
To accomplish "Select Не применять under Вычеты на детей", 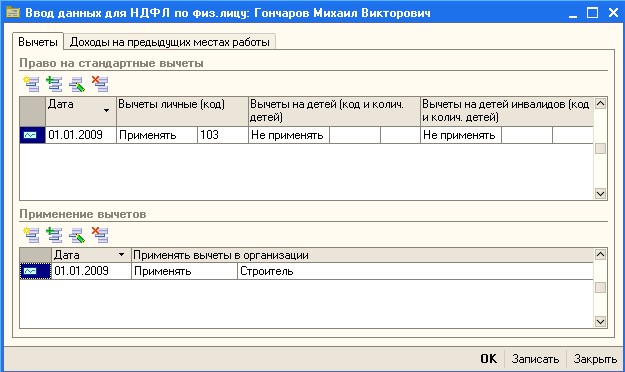I will [289, 135].
